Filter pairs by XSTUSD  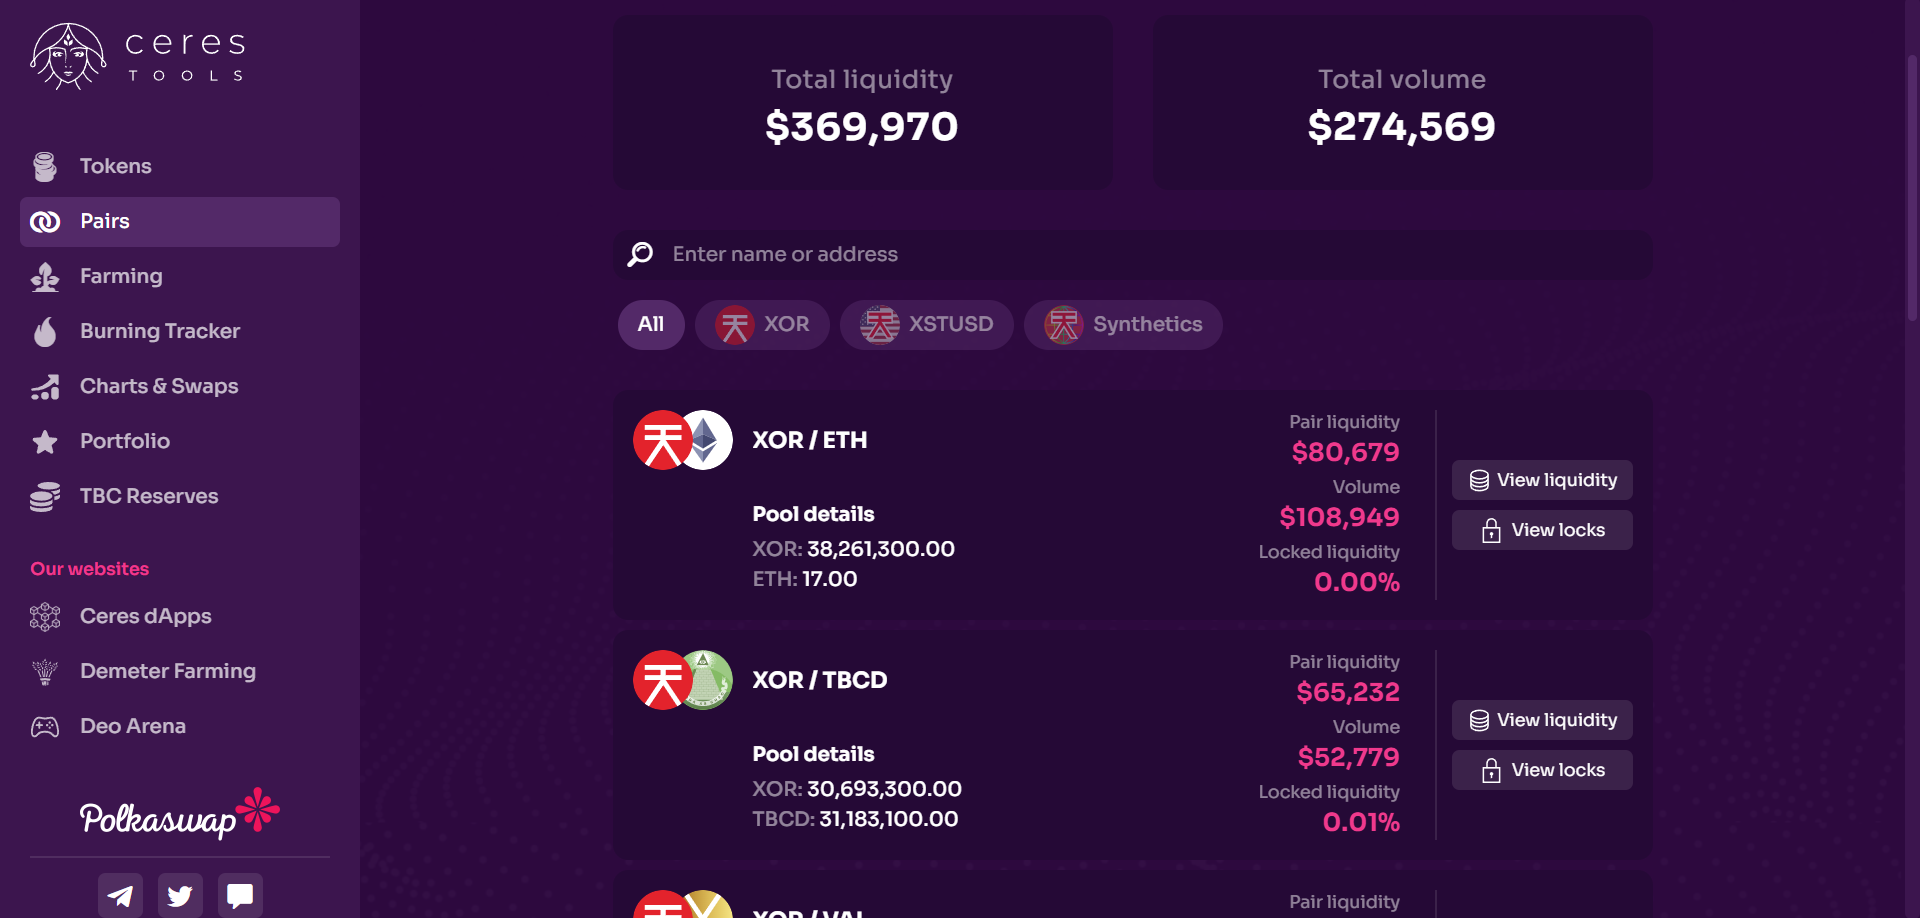[x=927, y=325]
